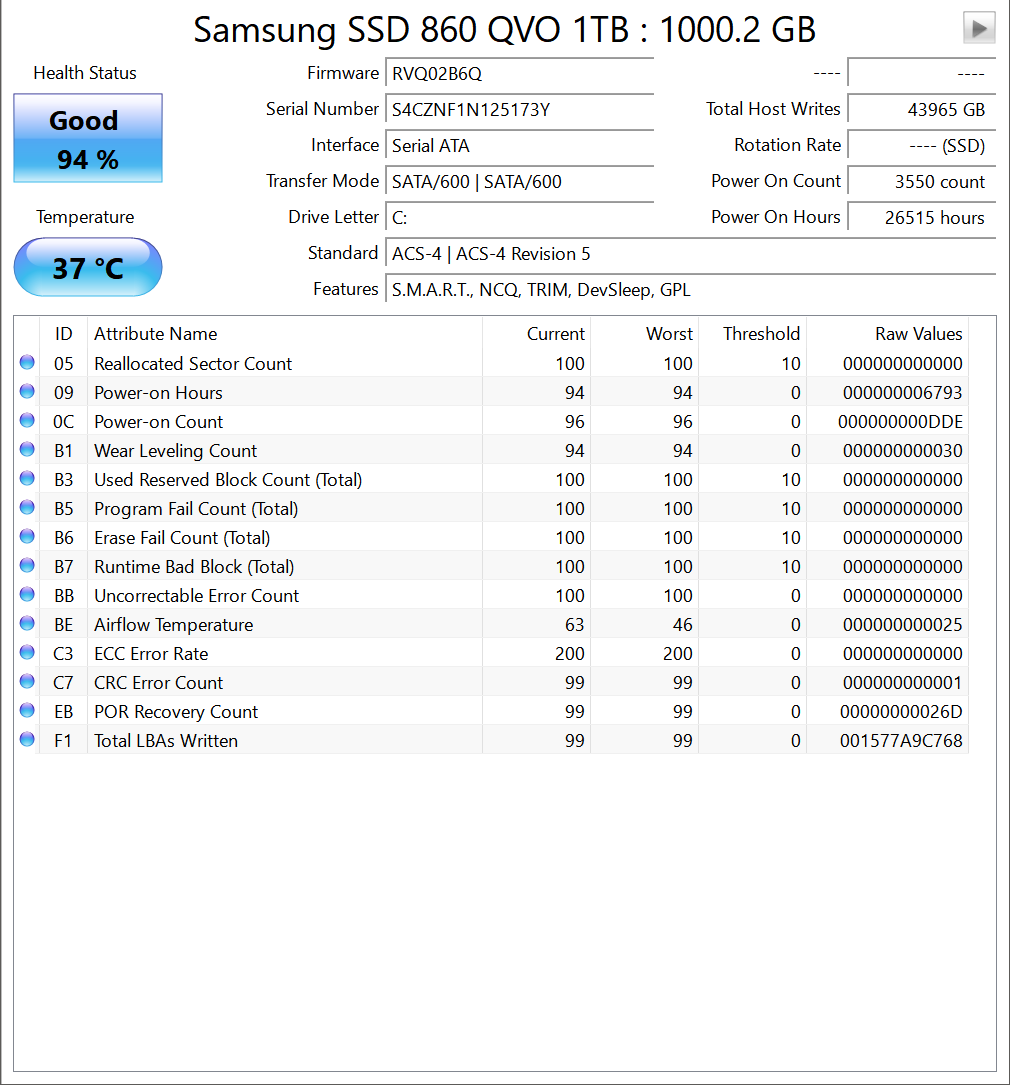Click raw value 000000000025

(902, 625)
